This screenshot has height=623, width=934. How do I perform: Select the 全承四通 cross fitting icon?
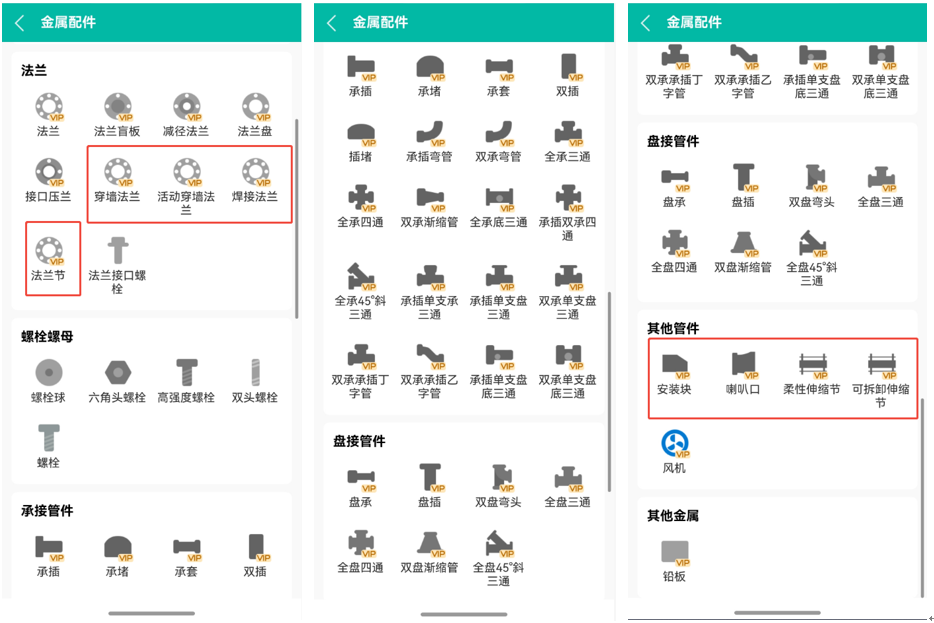(x=360, y=199)
